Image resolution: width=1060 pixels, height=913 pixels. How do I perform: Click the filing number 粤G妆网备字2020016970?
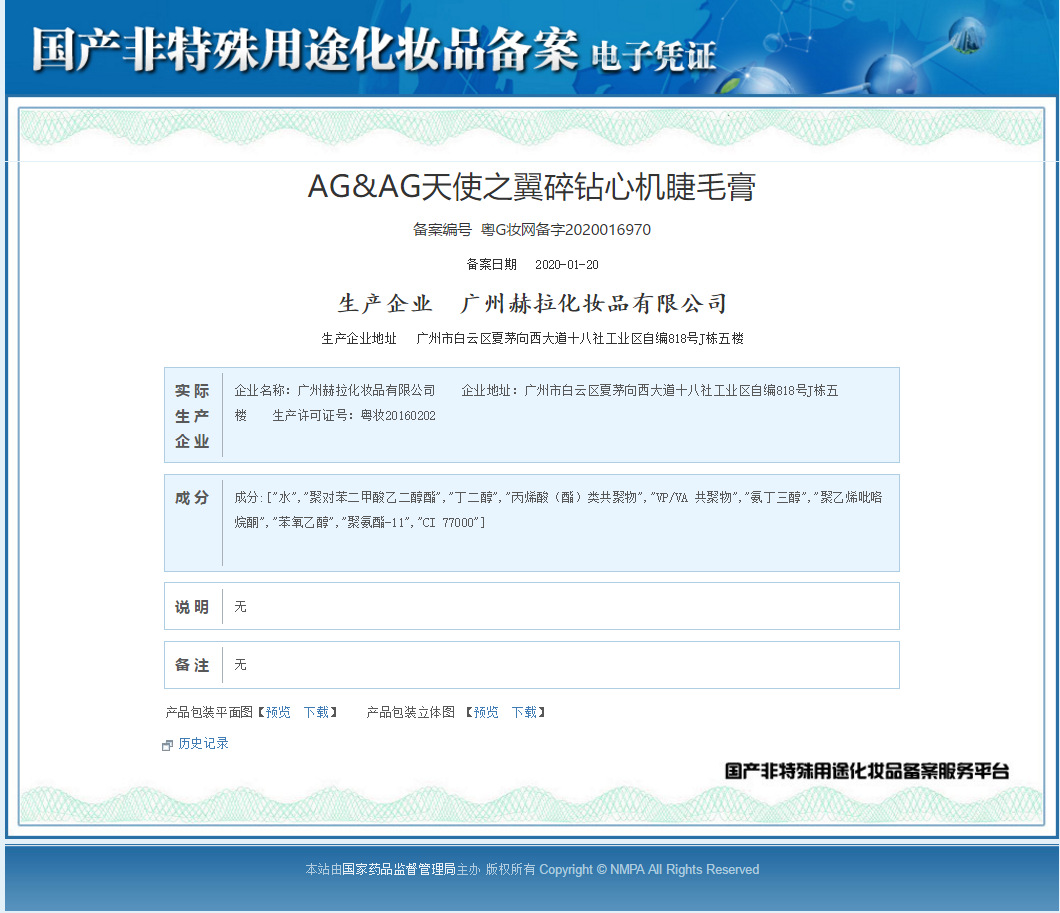tap(566, 230)
